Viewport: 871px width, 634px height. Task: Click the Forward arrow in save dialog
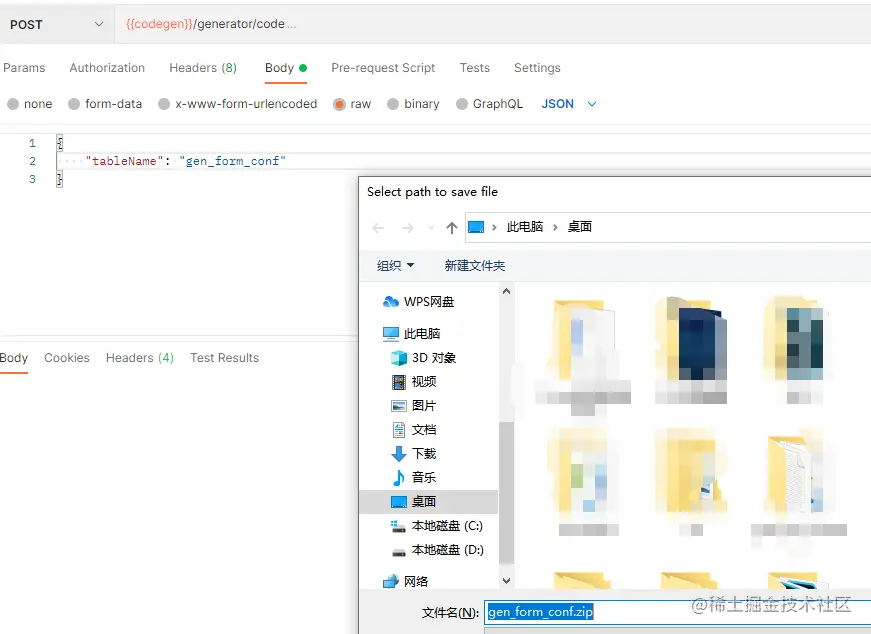click(x=407, y=228)
